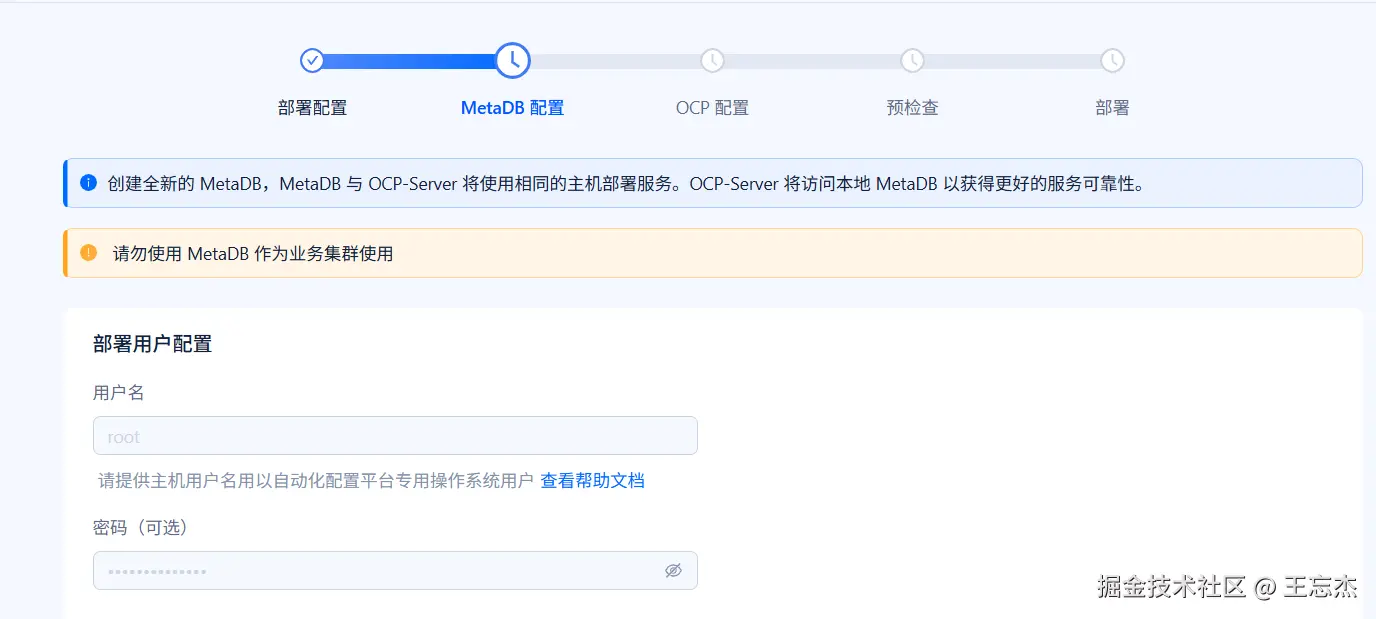Click the 部署用户配置 section heading

(x=152, y=344)
